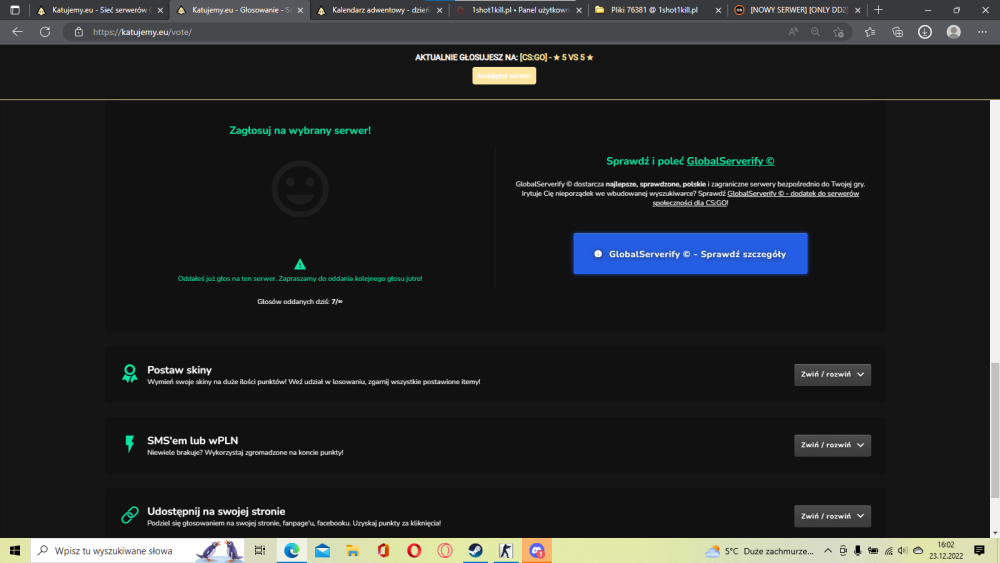Close the Pliki 76381 tab
Screen dimensions: 1000x563
(718, 10)
